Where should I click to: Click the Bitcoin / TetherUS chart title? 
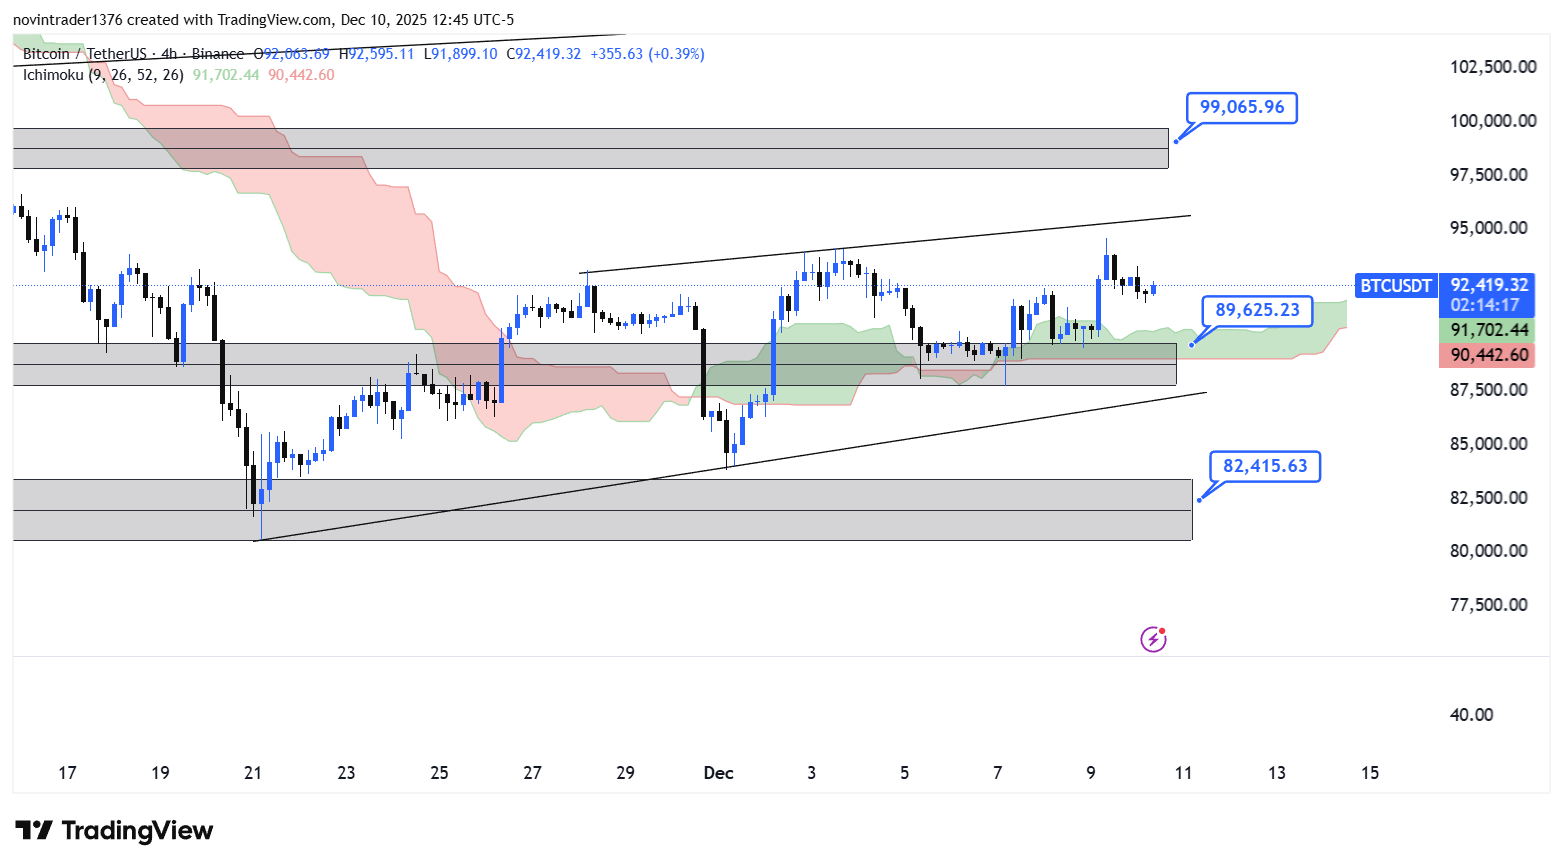coord(85,54)
